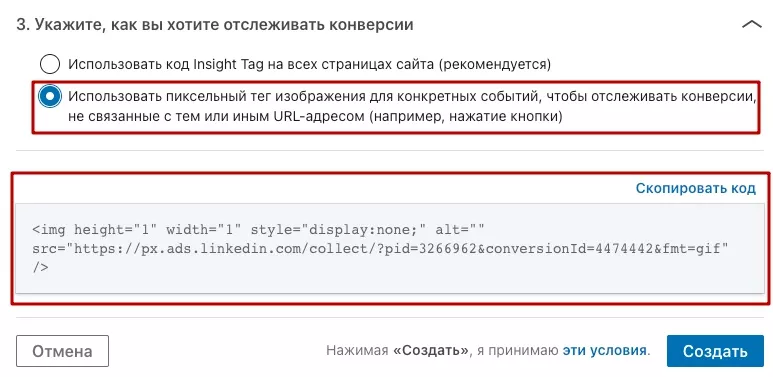This screenshot has width=773, height=377.
Task: Click the 'conversionId=4474442' part of code
Action: pos(566,249)
